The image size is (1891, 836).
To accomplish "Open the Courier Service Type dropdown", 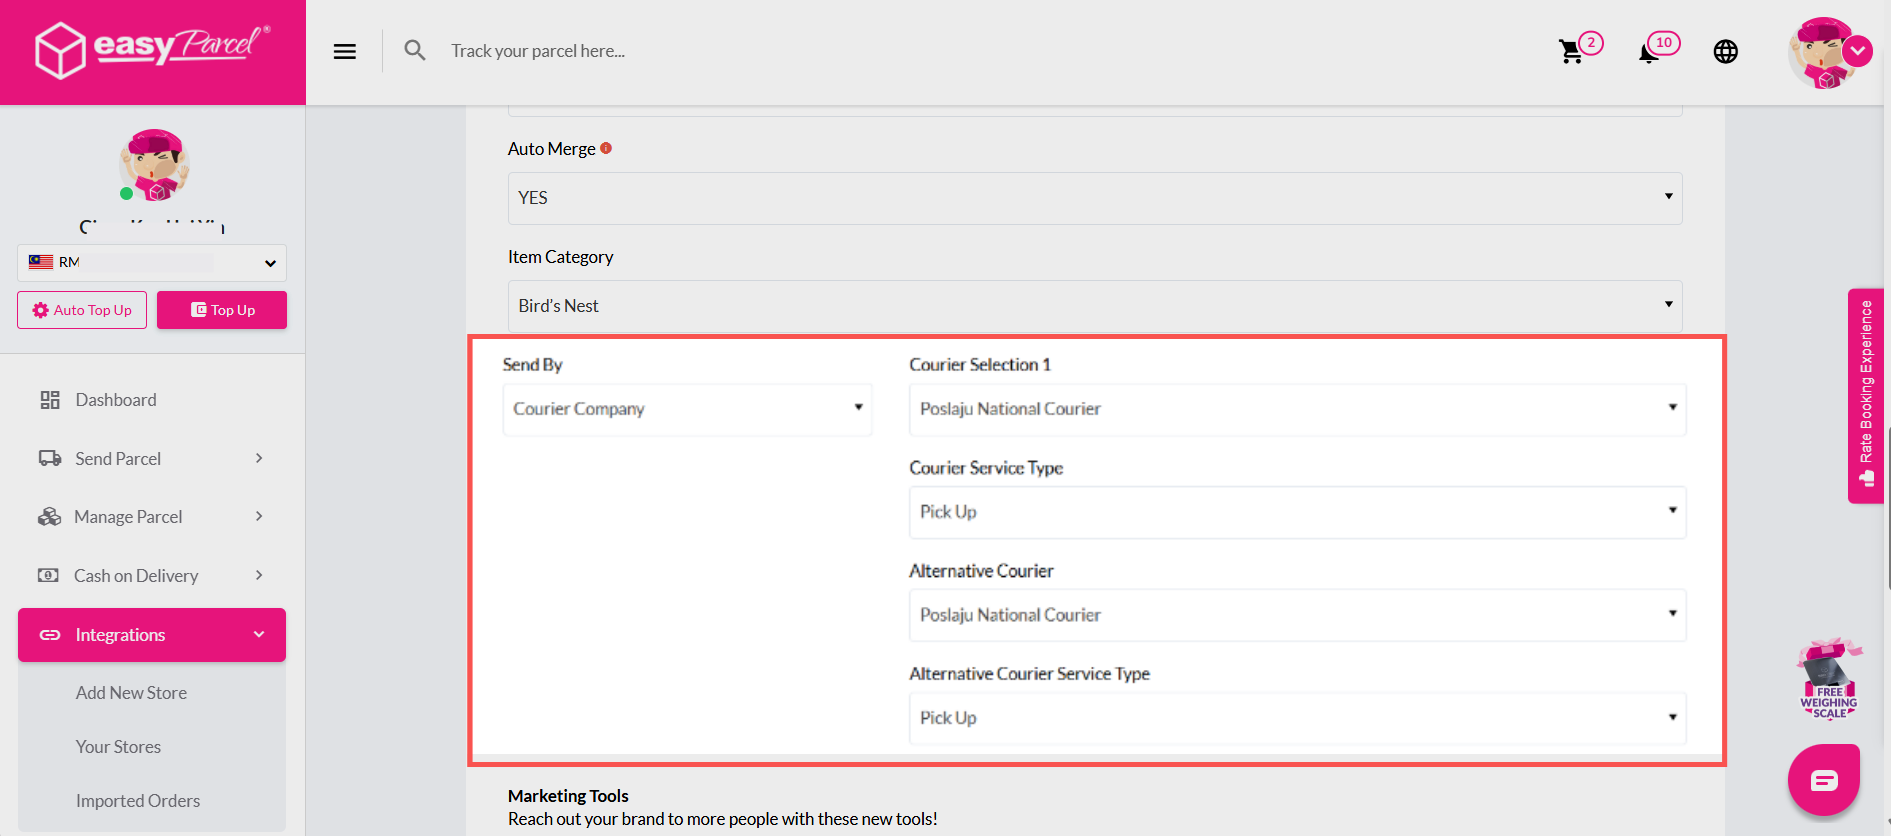I will click(x=1297, y=512).
